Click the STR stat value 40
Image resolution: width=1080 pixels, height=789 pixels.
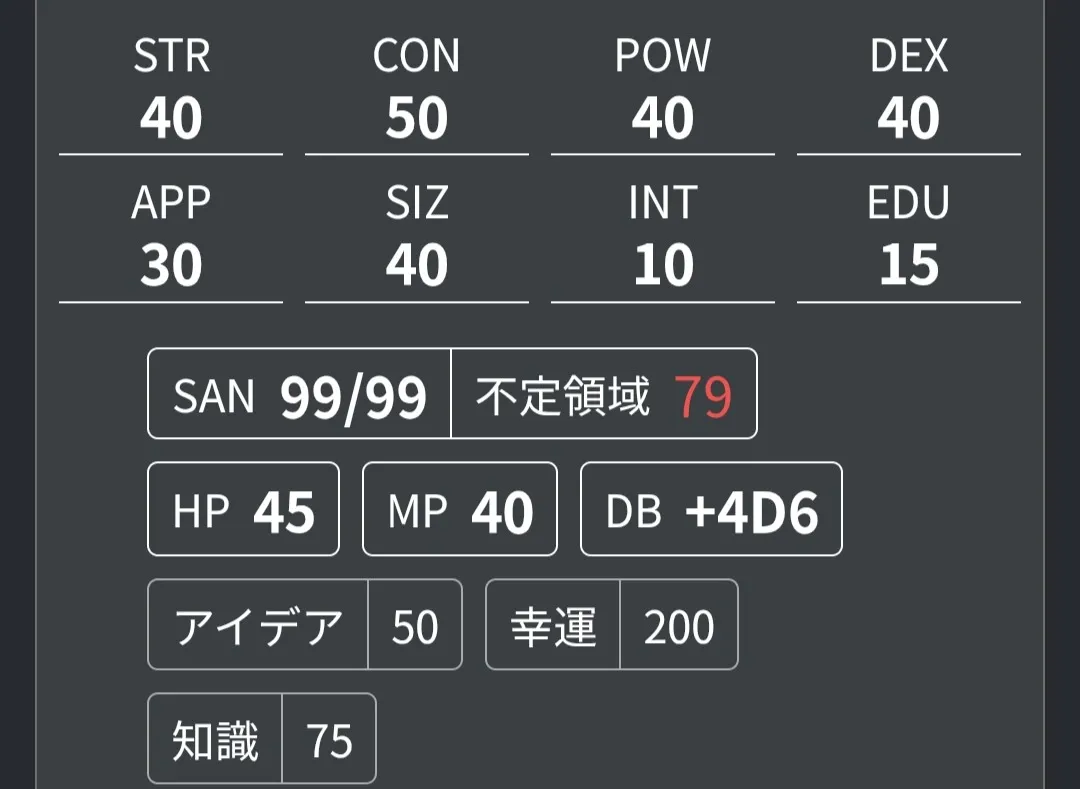point(171,119)
